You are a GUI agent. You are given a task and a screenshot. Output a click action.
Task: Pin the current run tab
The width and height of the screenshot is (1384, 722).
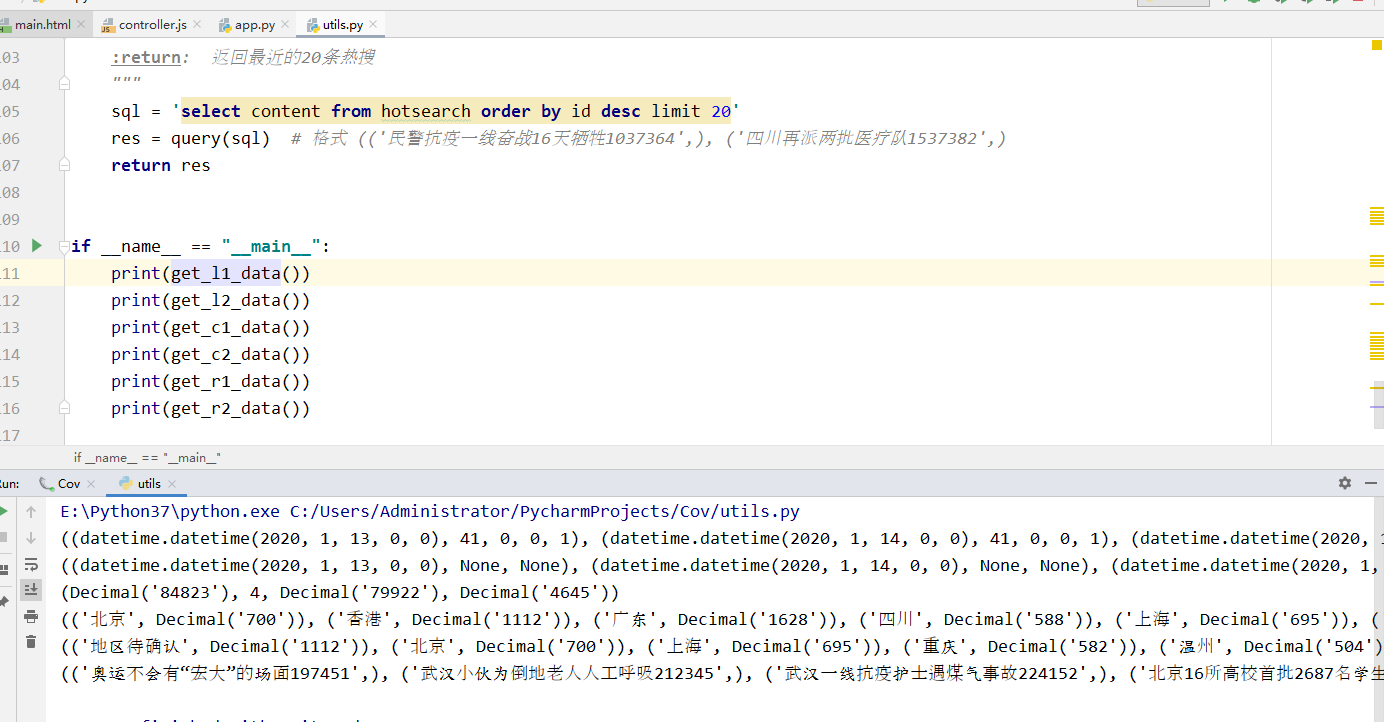pyautogui.click(x=3, y=602)
